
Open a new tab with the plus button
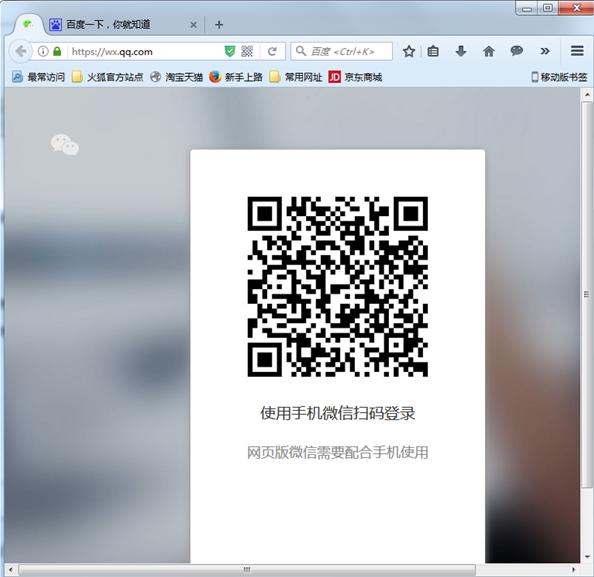coord(219,25)
